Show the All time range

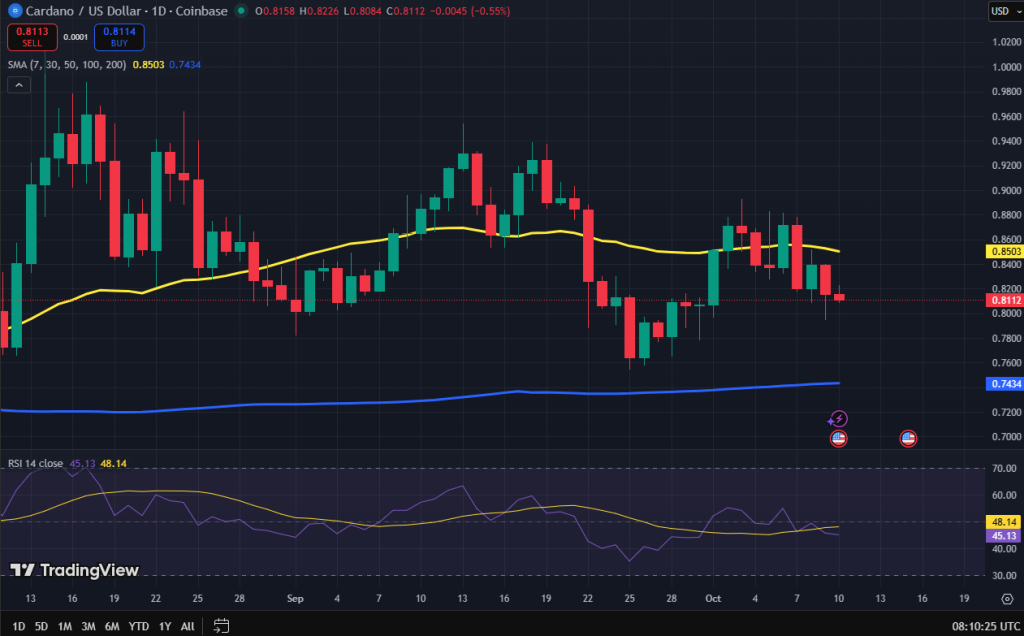187,626
